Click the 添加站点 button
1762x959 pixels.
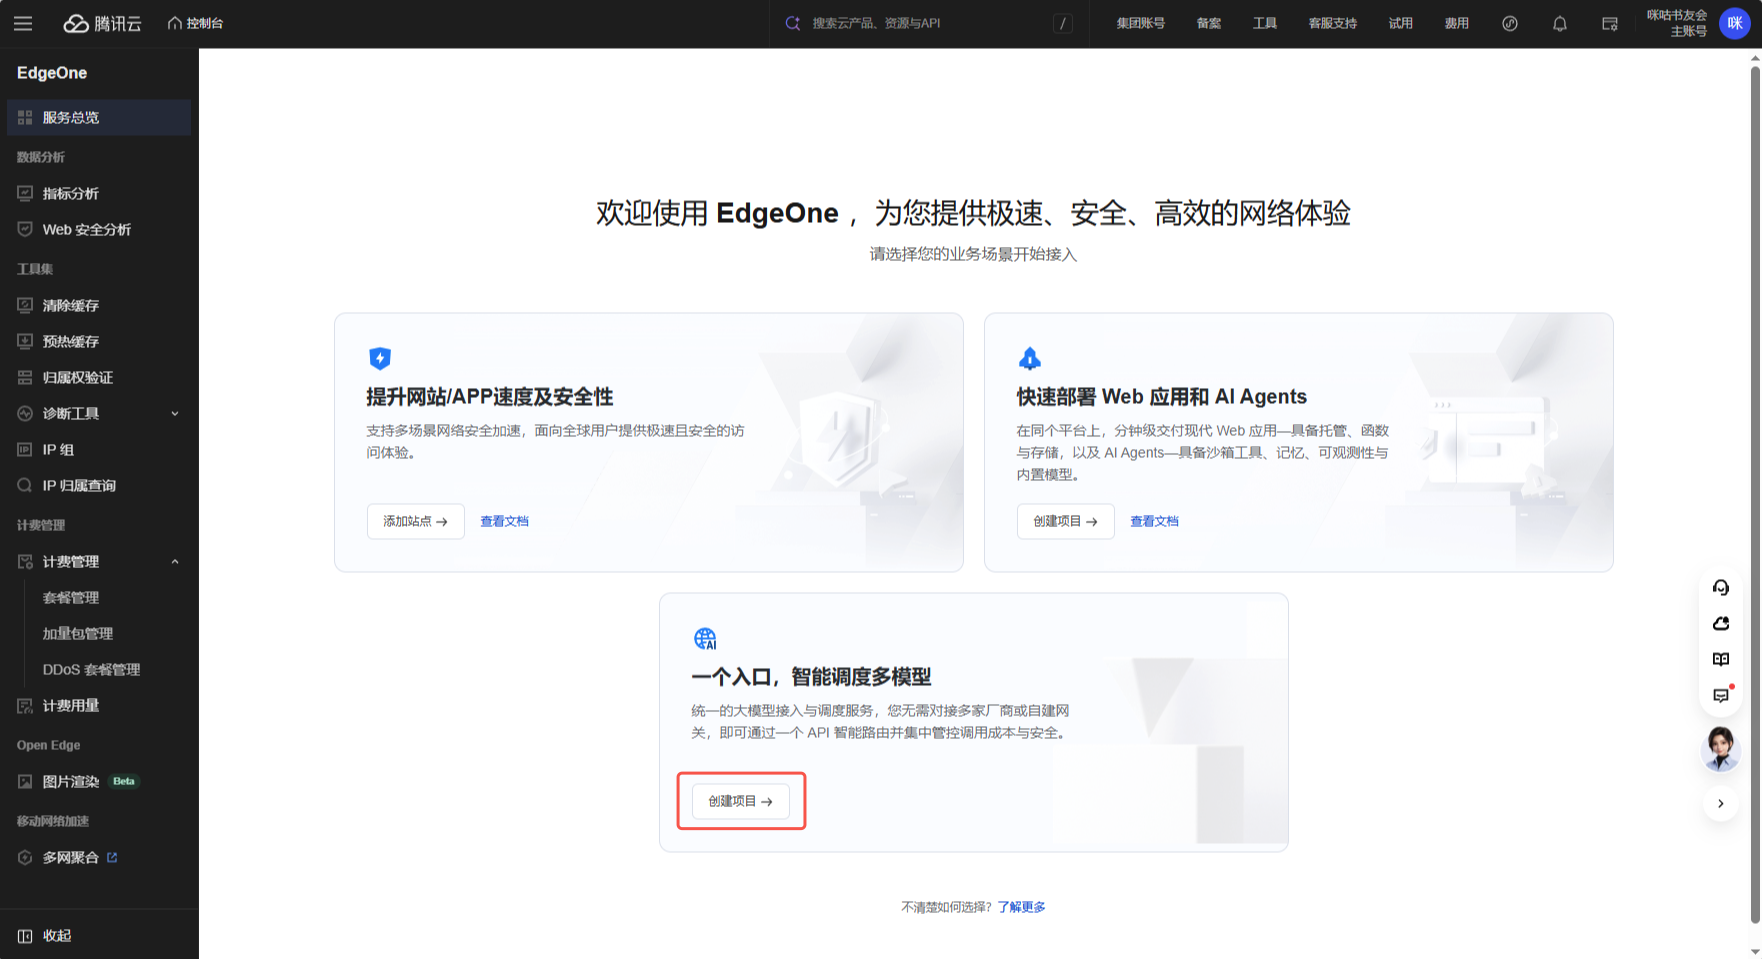point(415,521)
